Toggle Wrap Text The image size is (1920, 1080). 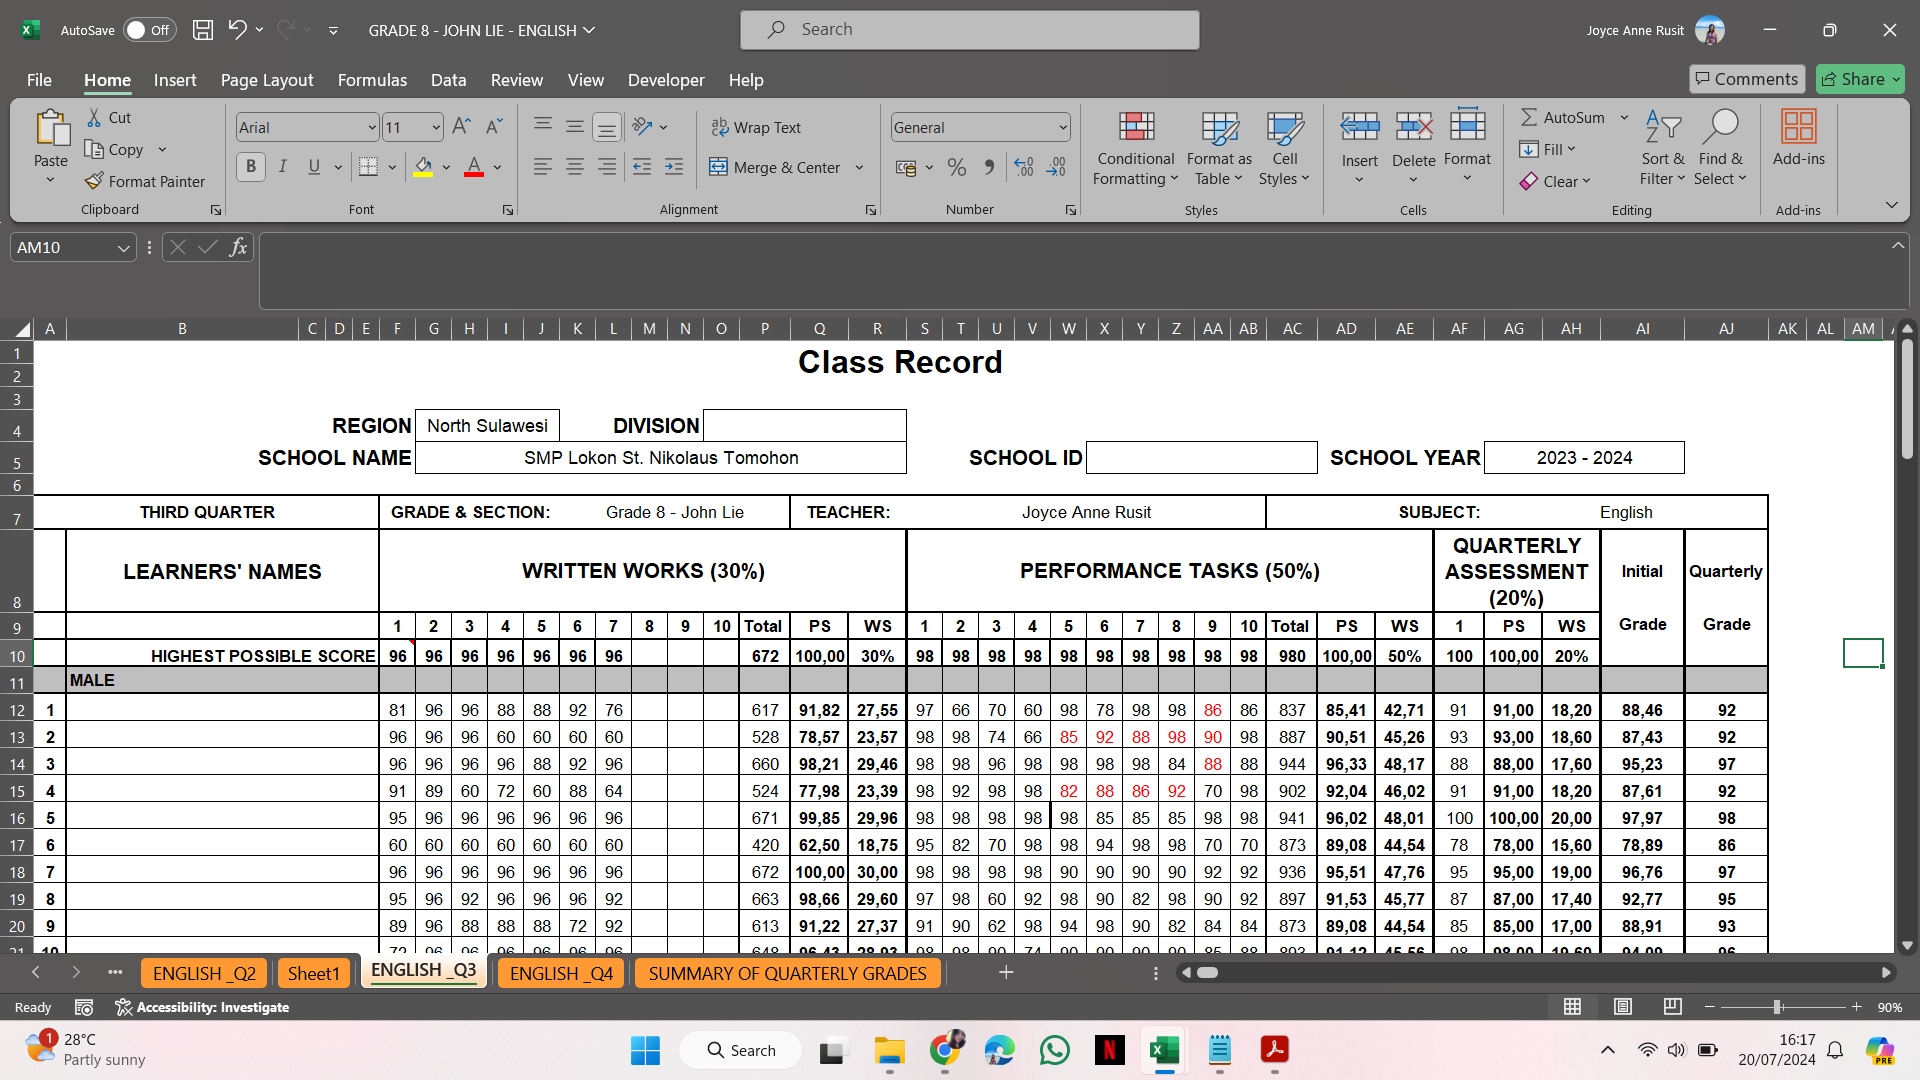(756, 127)
